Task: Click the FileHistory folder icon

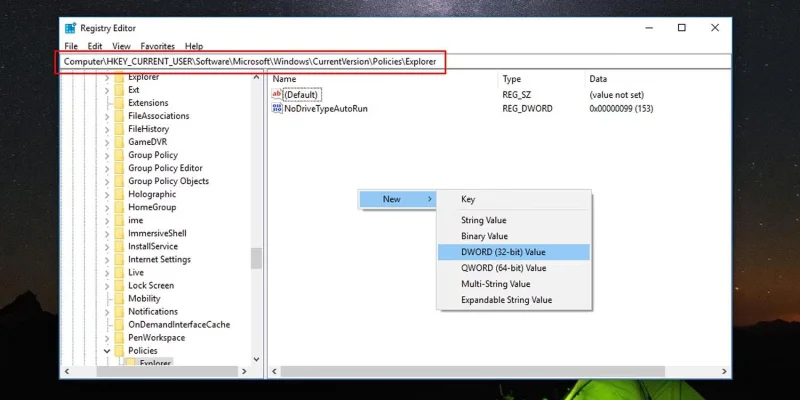Action: click(x=119, y=129)
